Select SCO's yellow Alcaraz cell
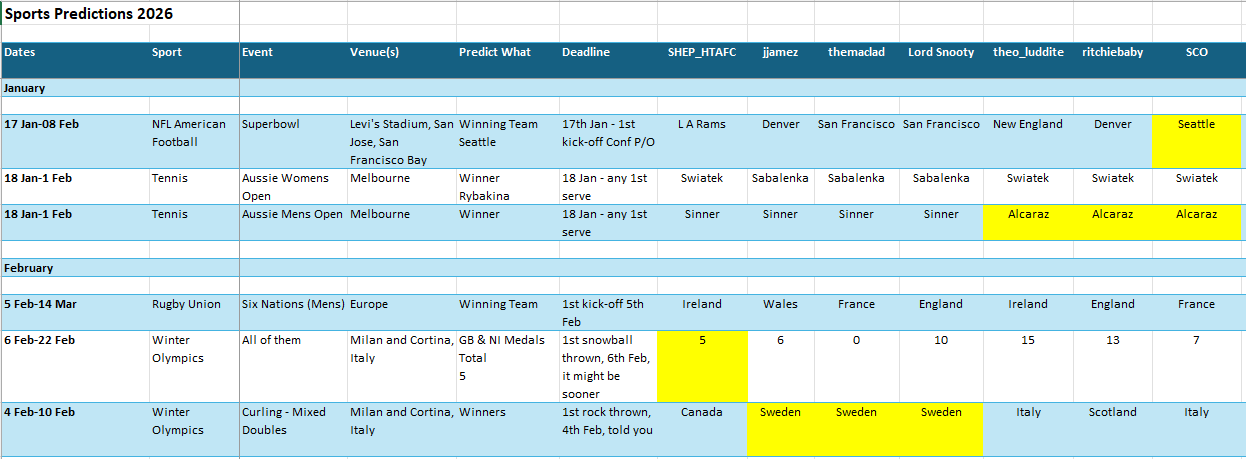This screenshot has height=459, width=1246. [x=1196, y=222]
